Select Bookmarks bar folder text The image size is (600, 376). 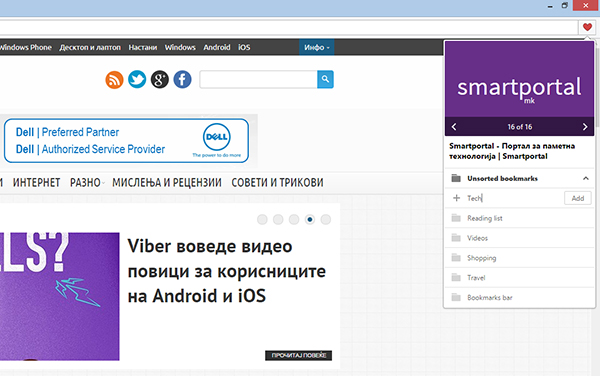(x=489, y=298)
